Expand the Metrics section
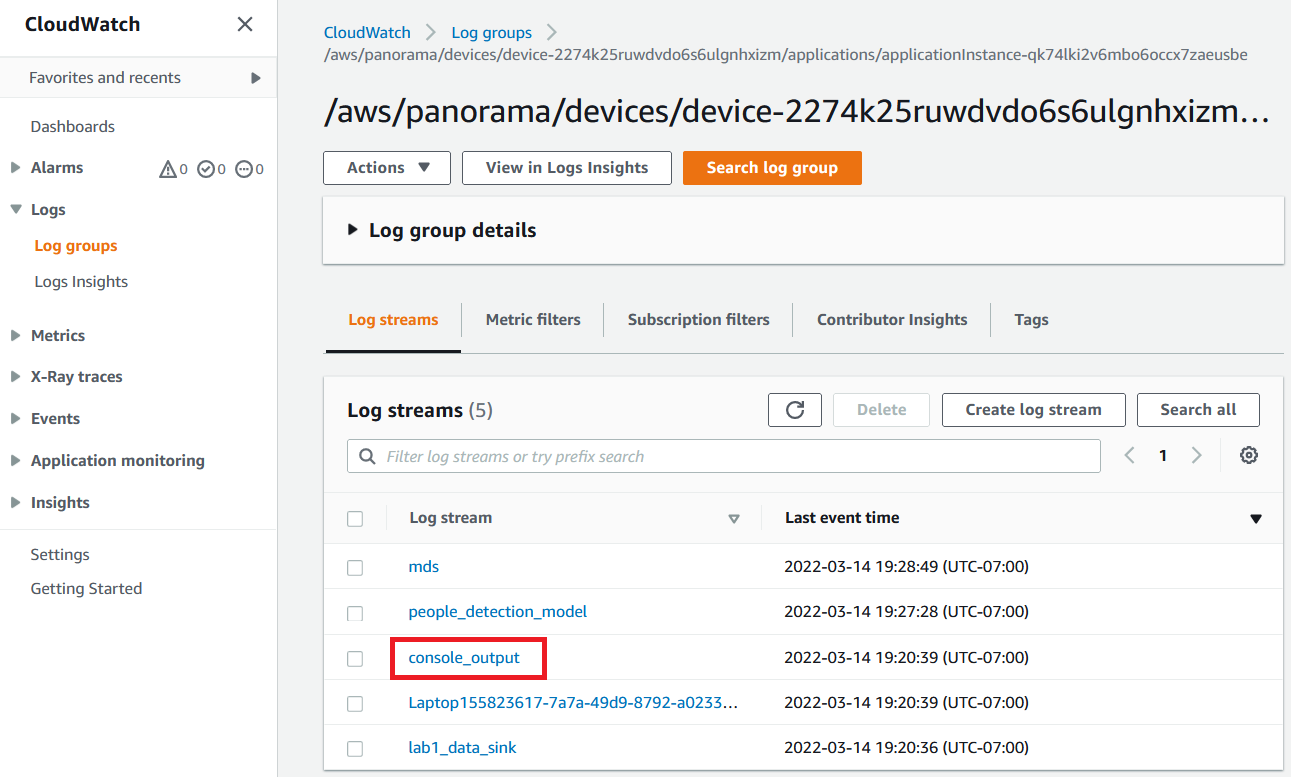 [15, 335]
